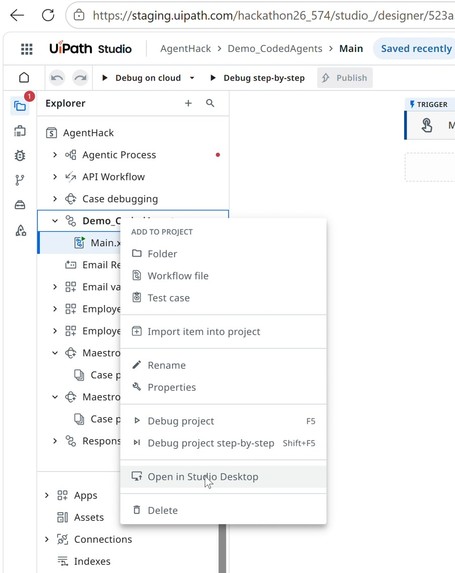Undo the last action
Image resolution: width=455 pixels, height=573 pixels.
(57, 77)
